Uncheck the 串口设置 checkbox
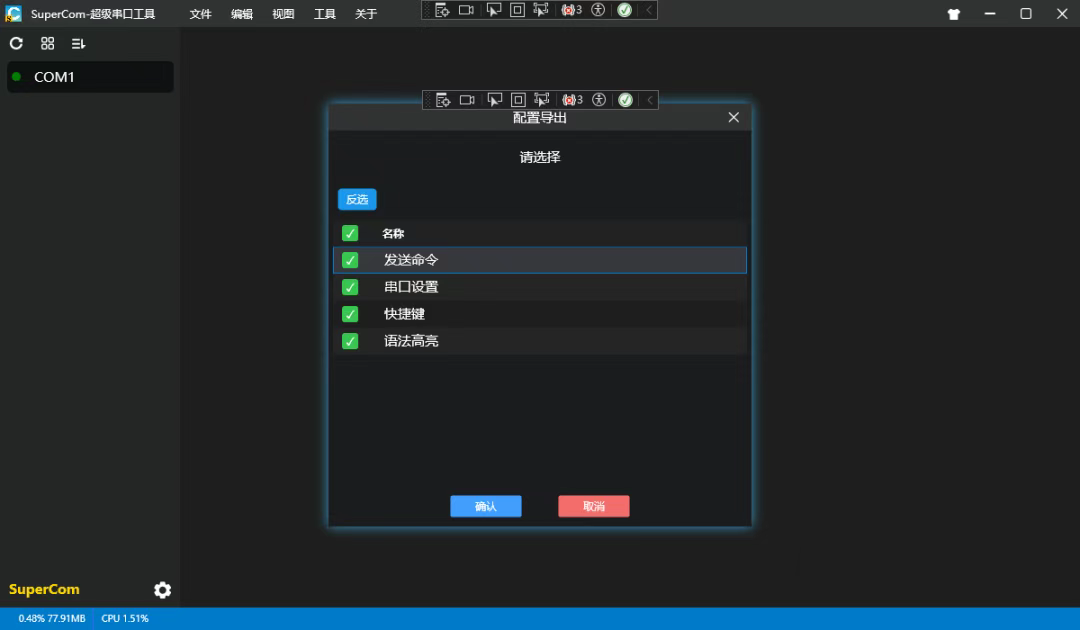This screenshot has width=1080, height=630. (350, 287)
